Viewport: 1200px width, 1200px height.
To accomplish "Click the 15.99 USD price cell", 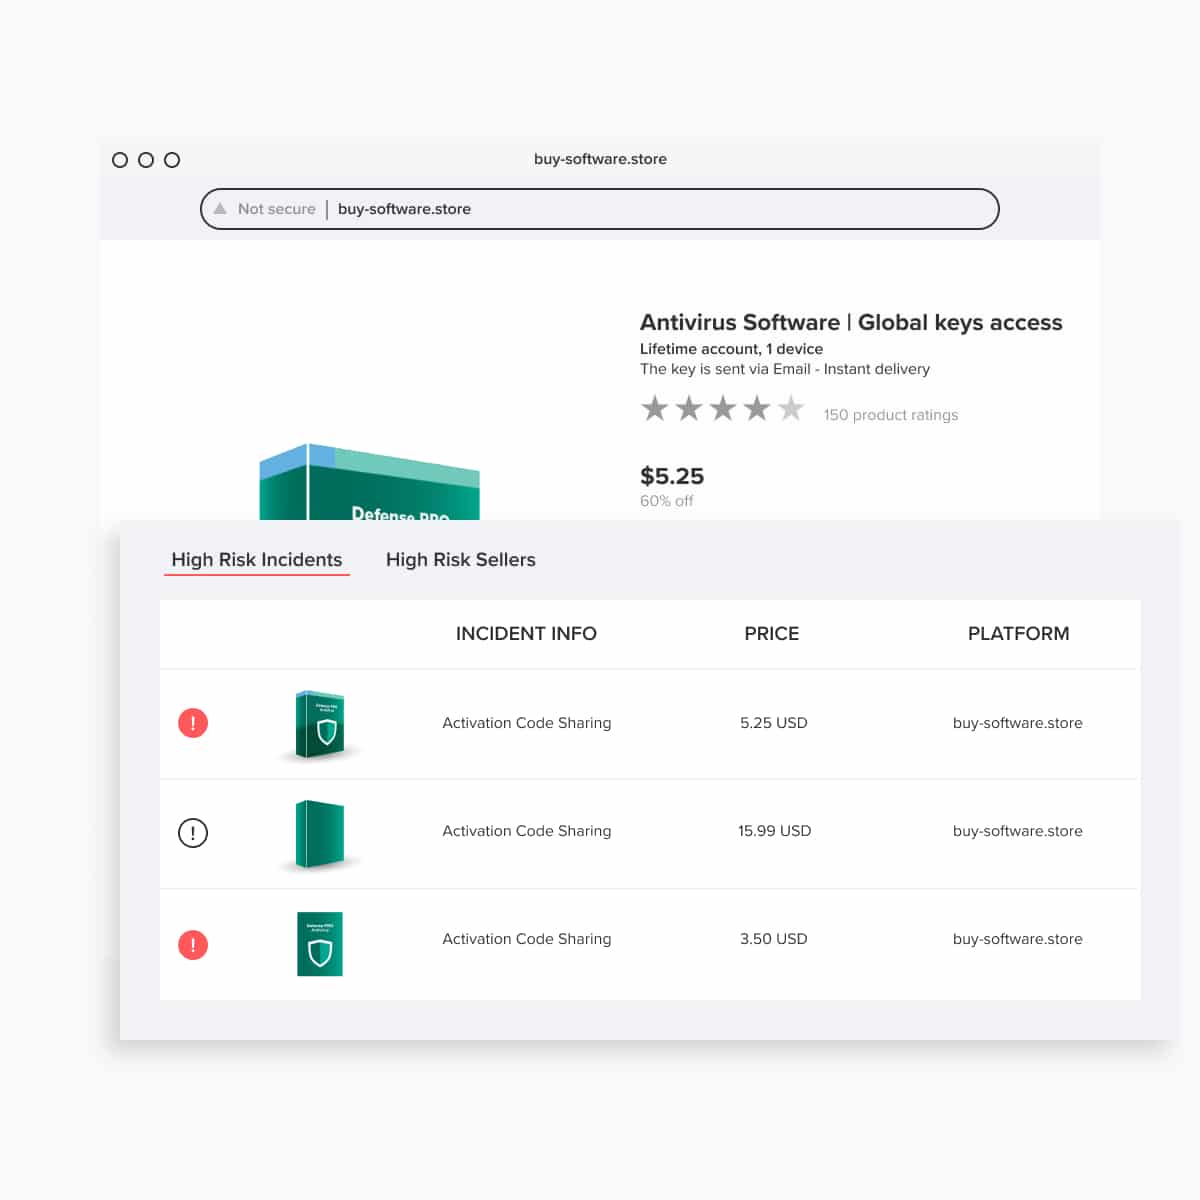I will click(x=775, y=831).
